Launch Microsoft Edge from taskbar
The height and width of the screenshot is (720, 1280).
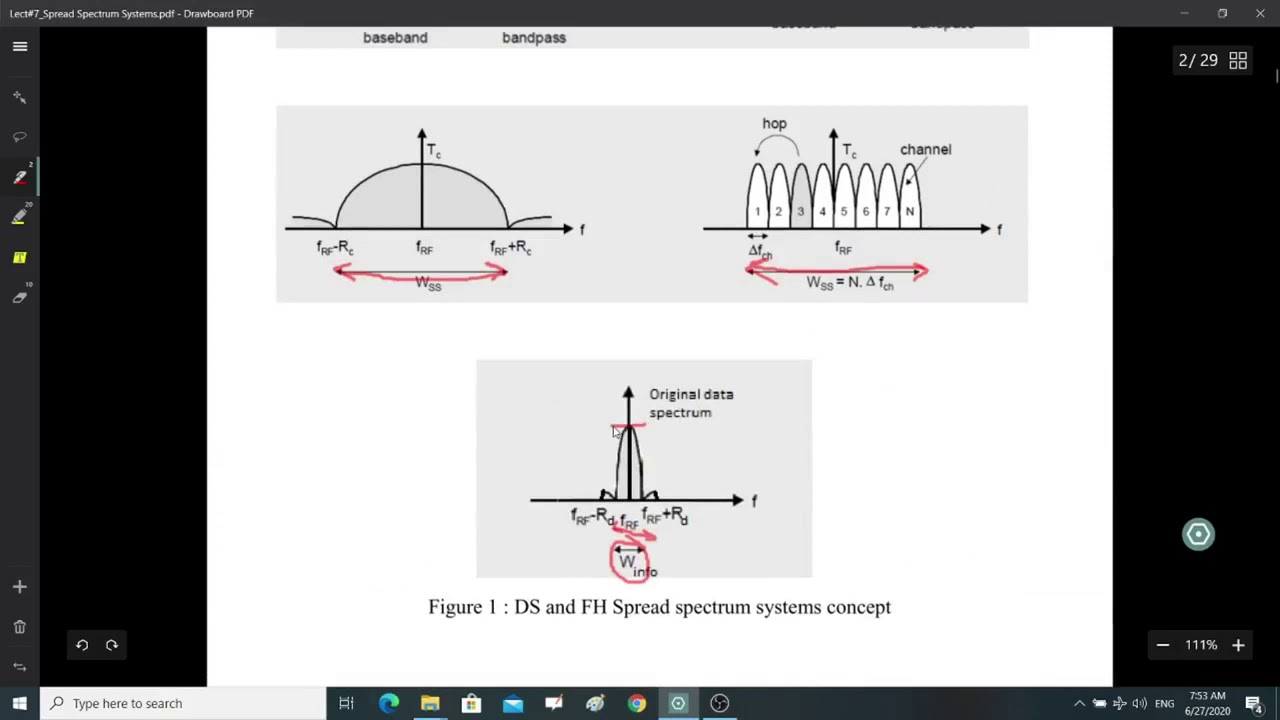[x=388, y=703]
